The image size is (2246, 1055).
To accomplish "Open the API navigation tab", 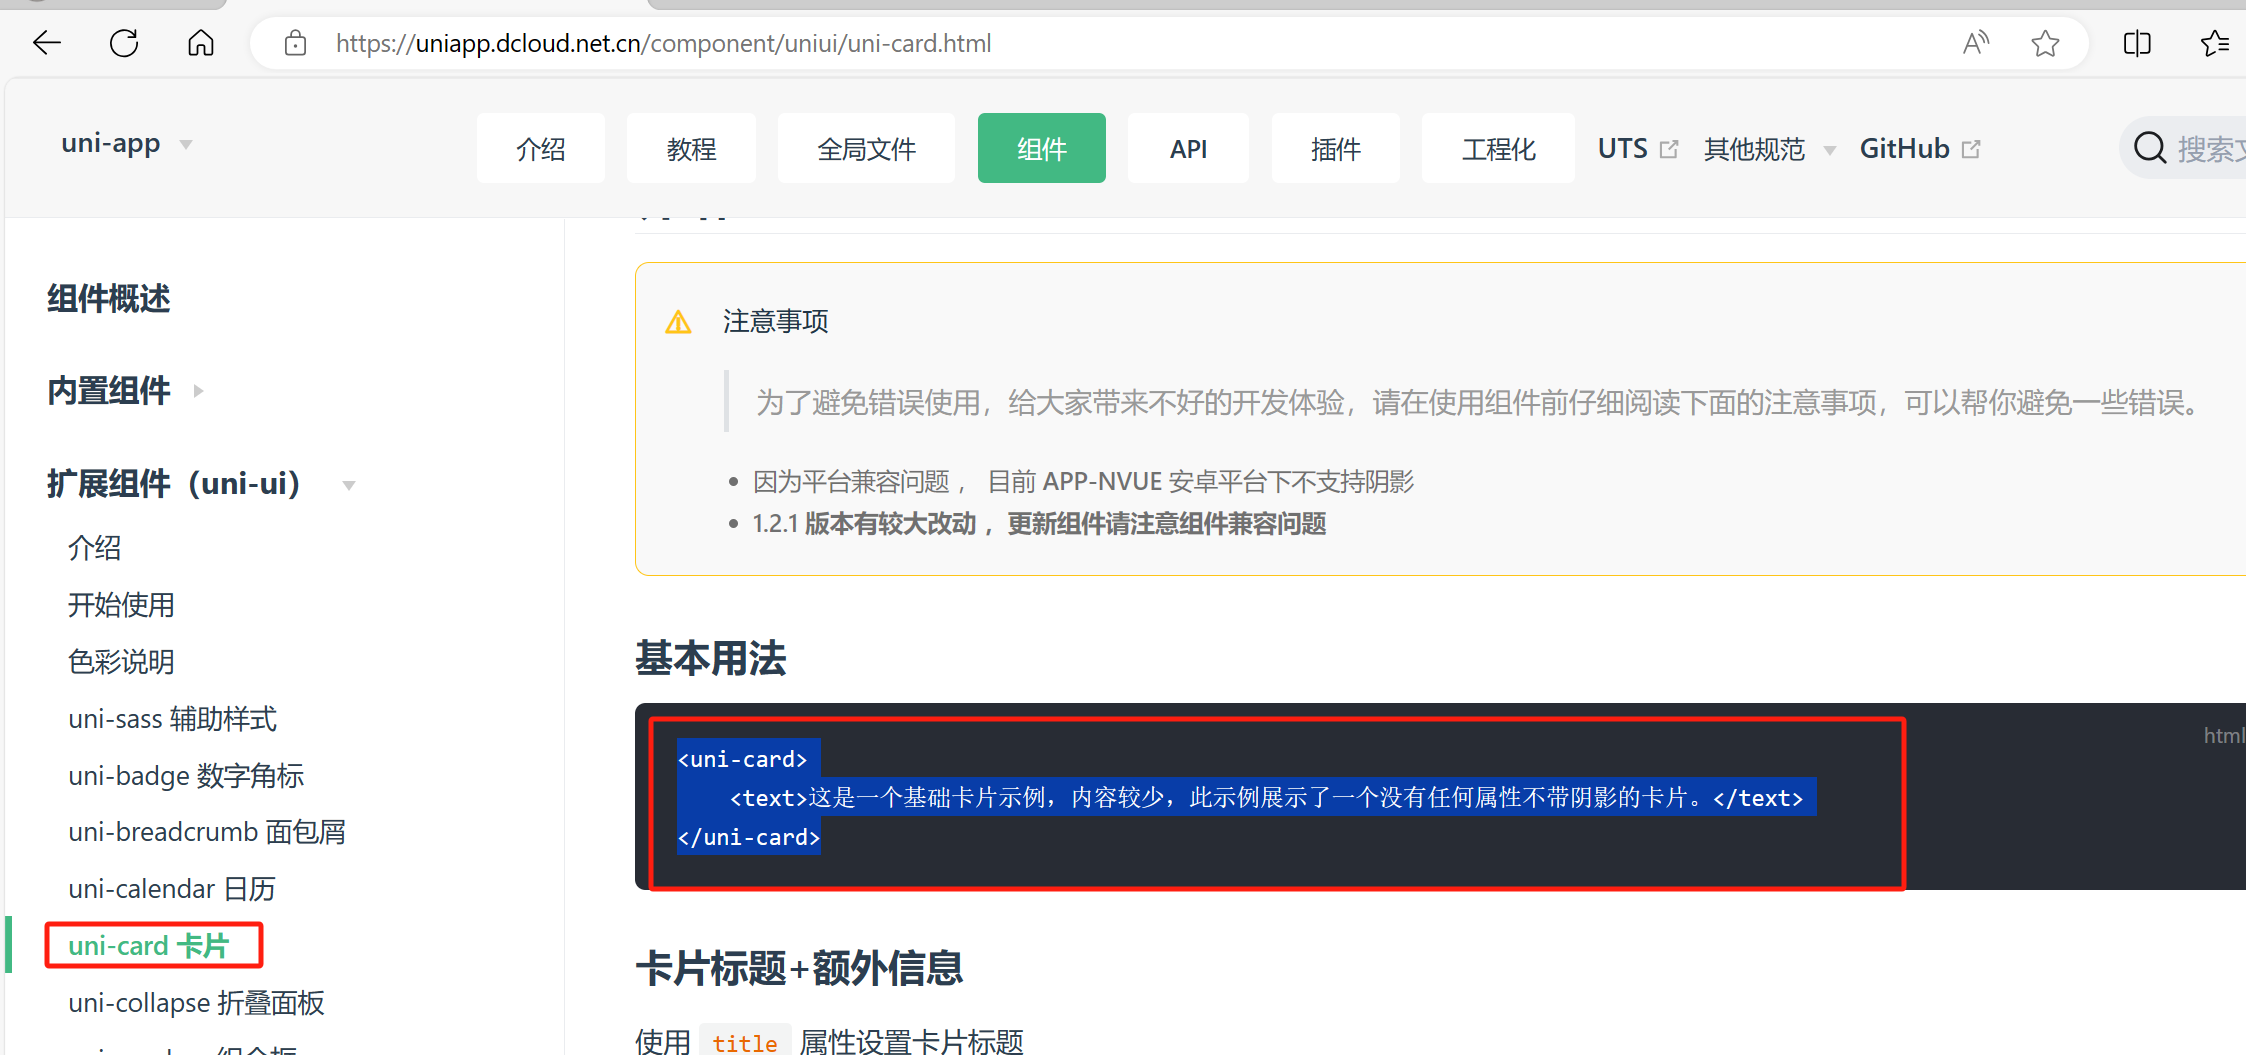I will [1188, 148].
